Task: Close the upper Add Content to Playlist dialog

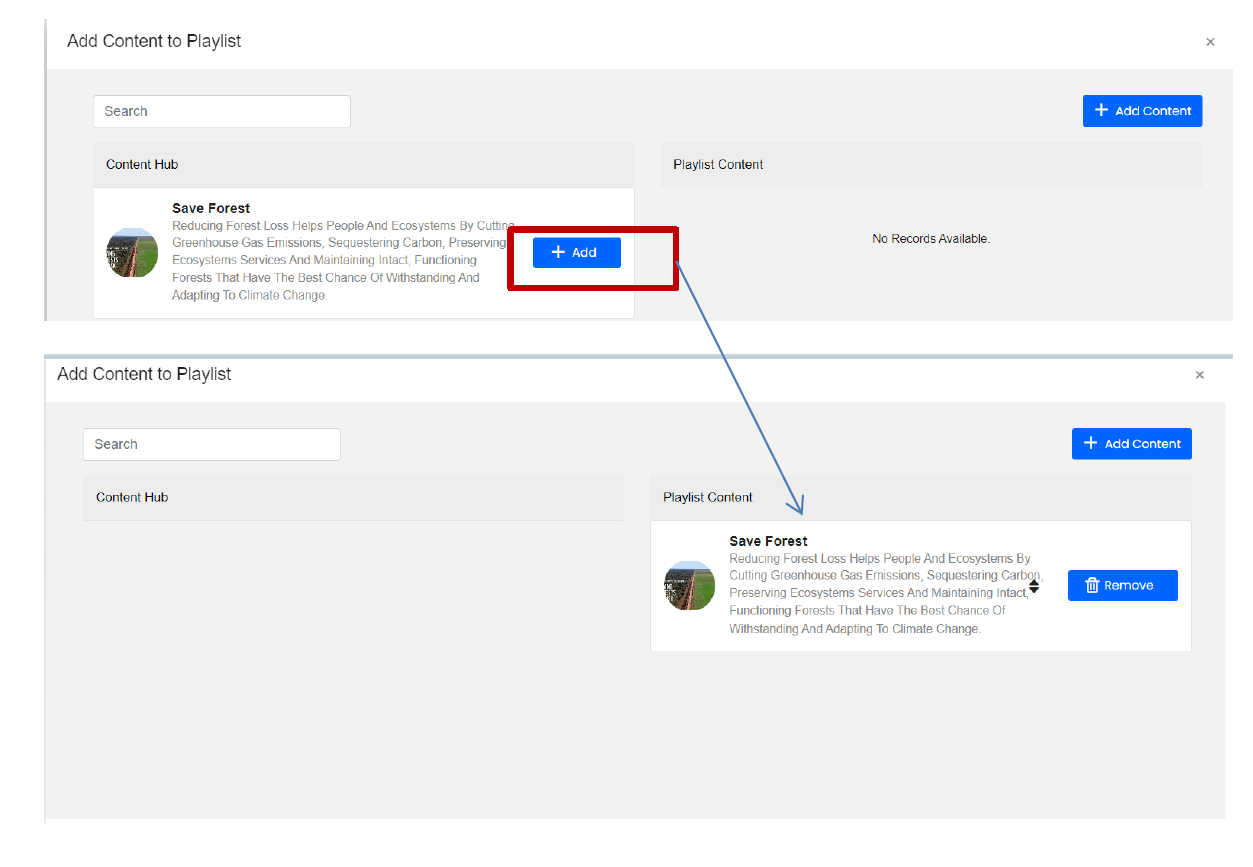Action: click(1210, 42)
